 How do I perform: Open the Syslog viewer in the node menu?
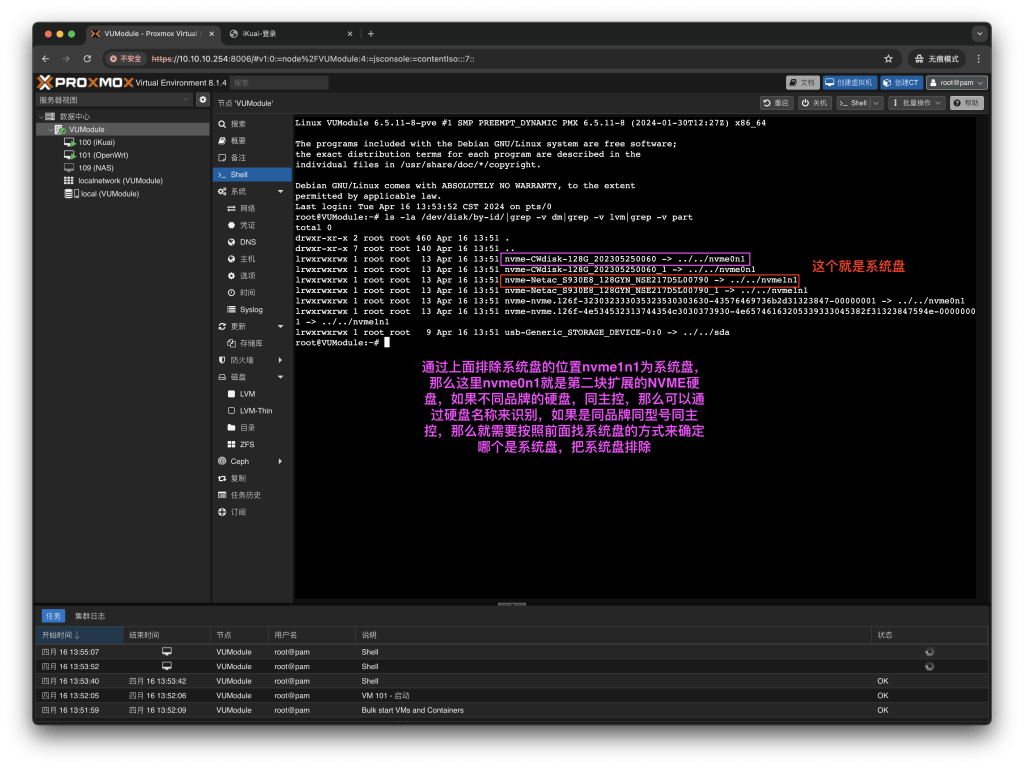[251, 309]
